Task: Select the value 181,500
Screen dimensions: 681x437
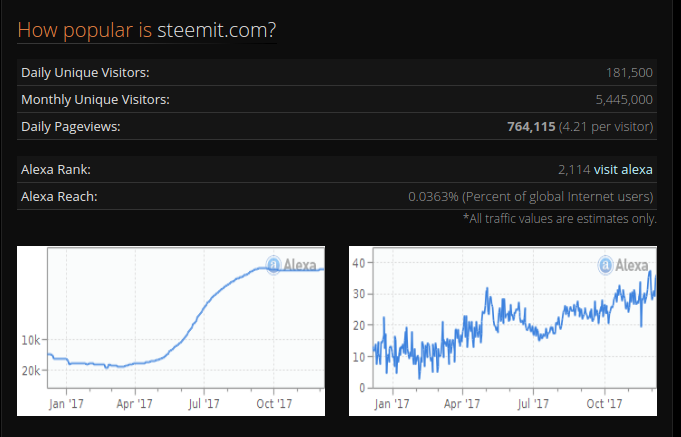Action: [629, 73]
